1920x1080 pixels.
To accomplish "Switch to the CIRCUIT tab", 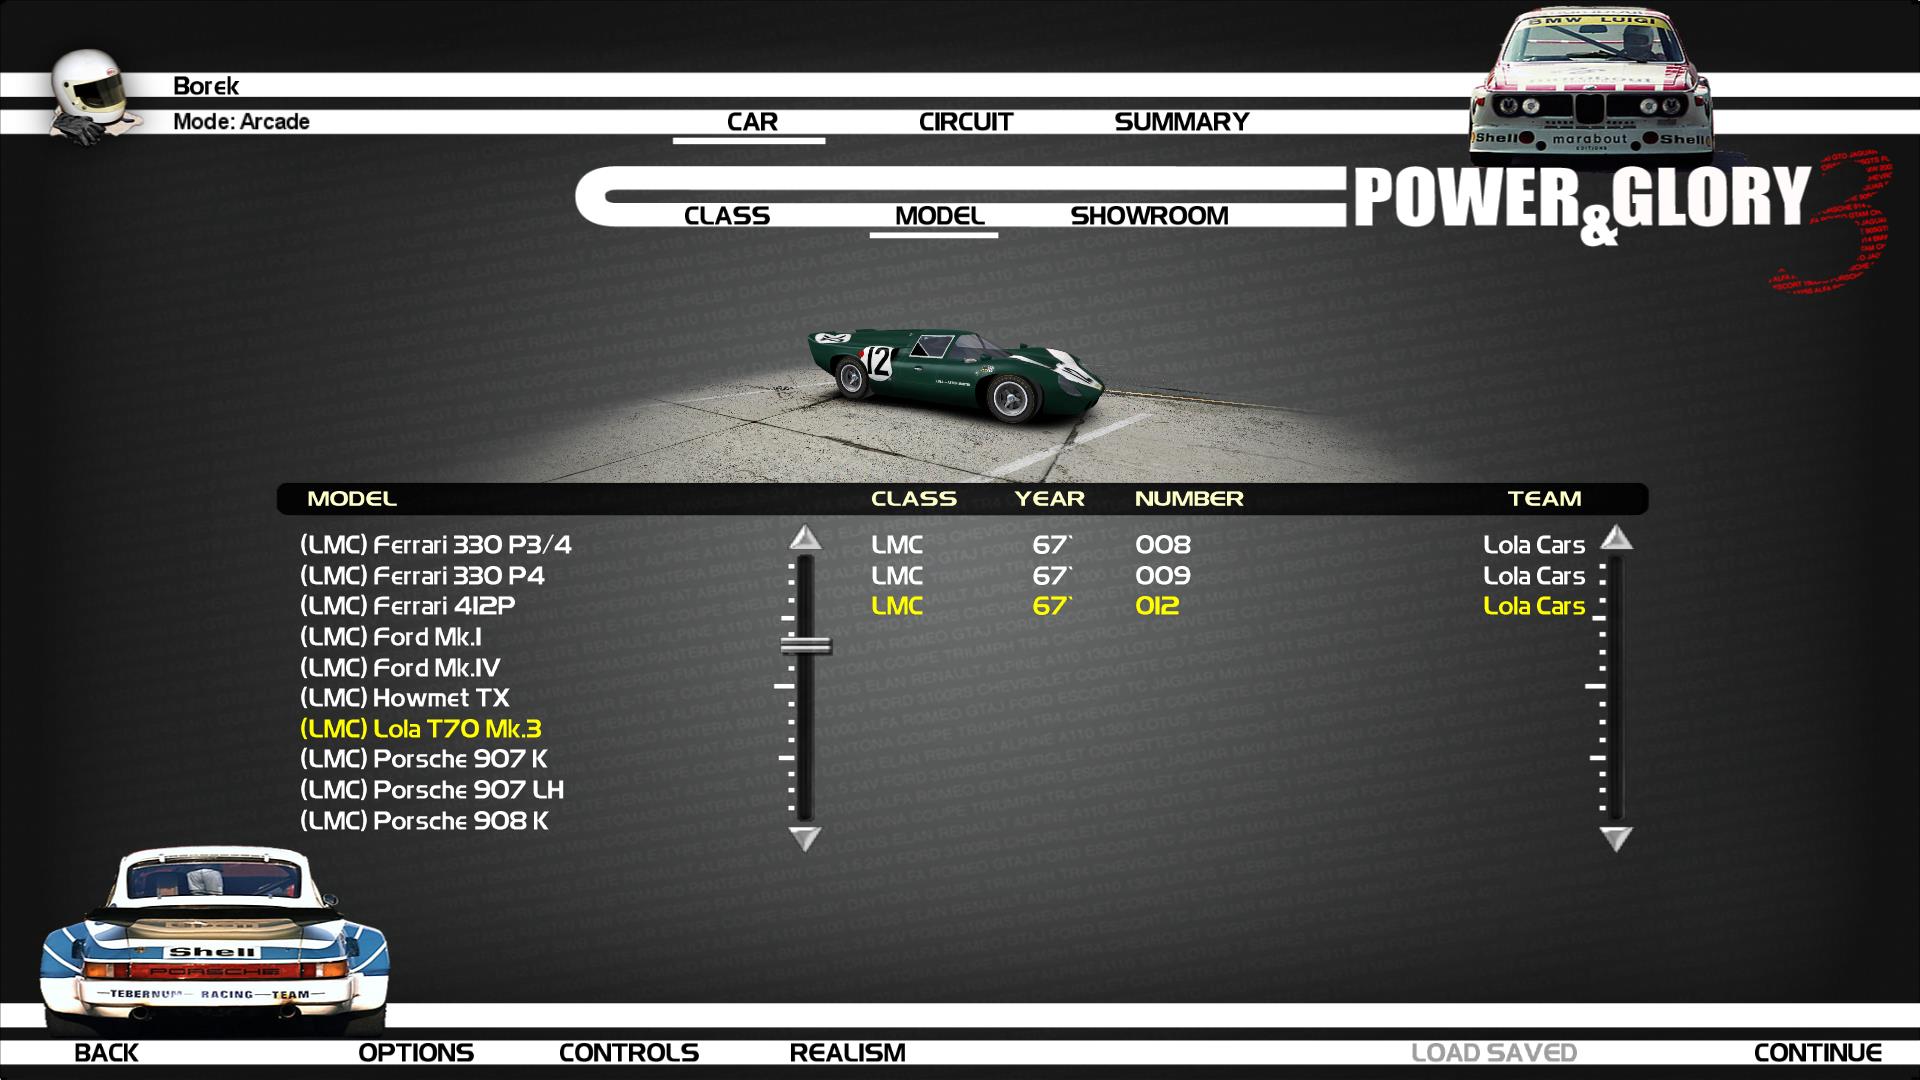I will coord(966,122).
